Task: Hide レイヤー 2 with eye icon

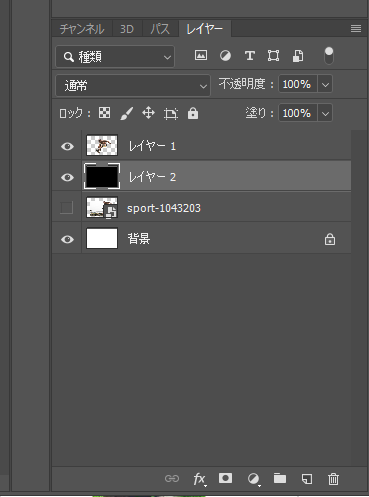Action: (x=67, y=177)
